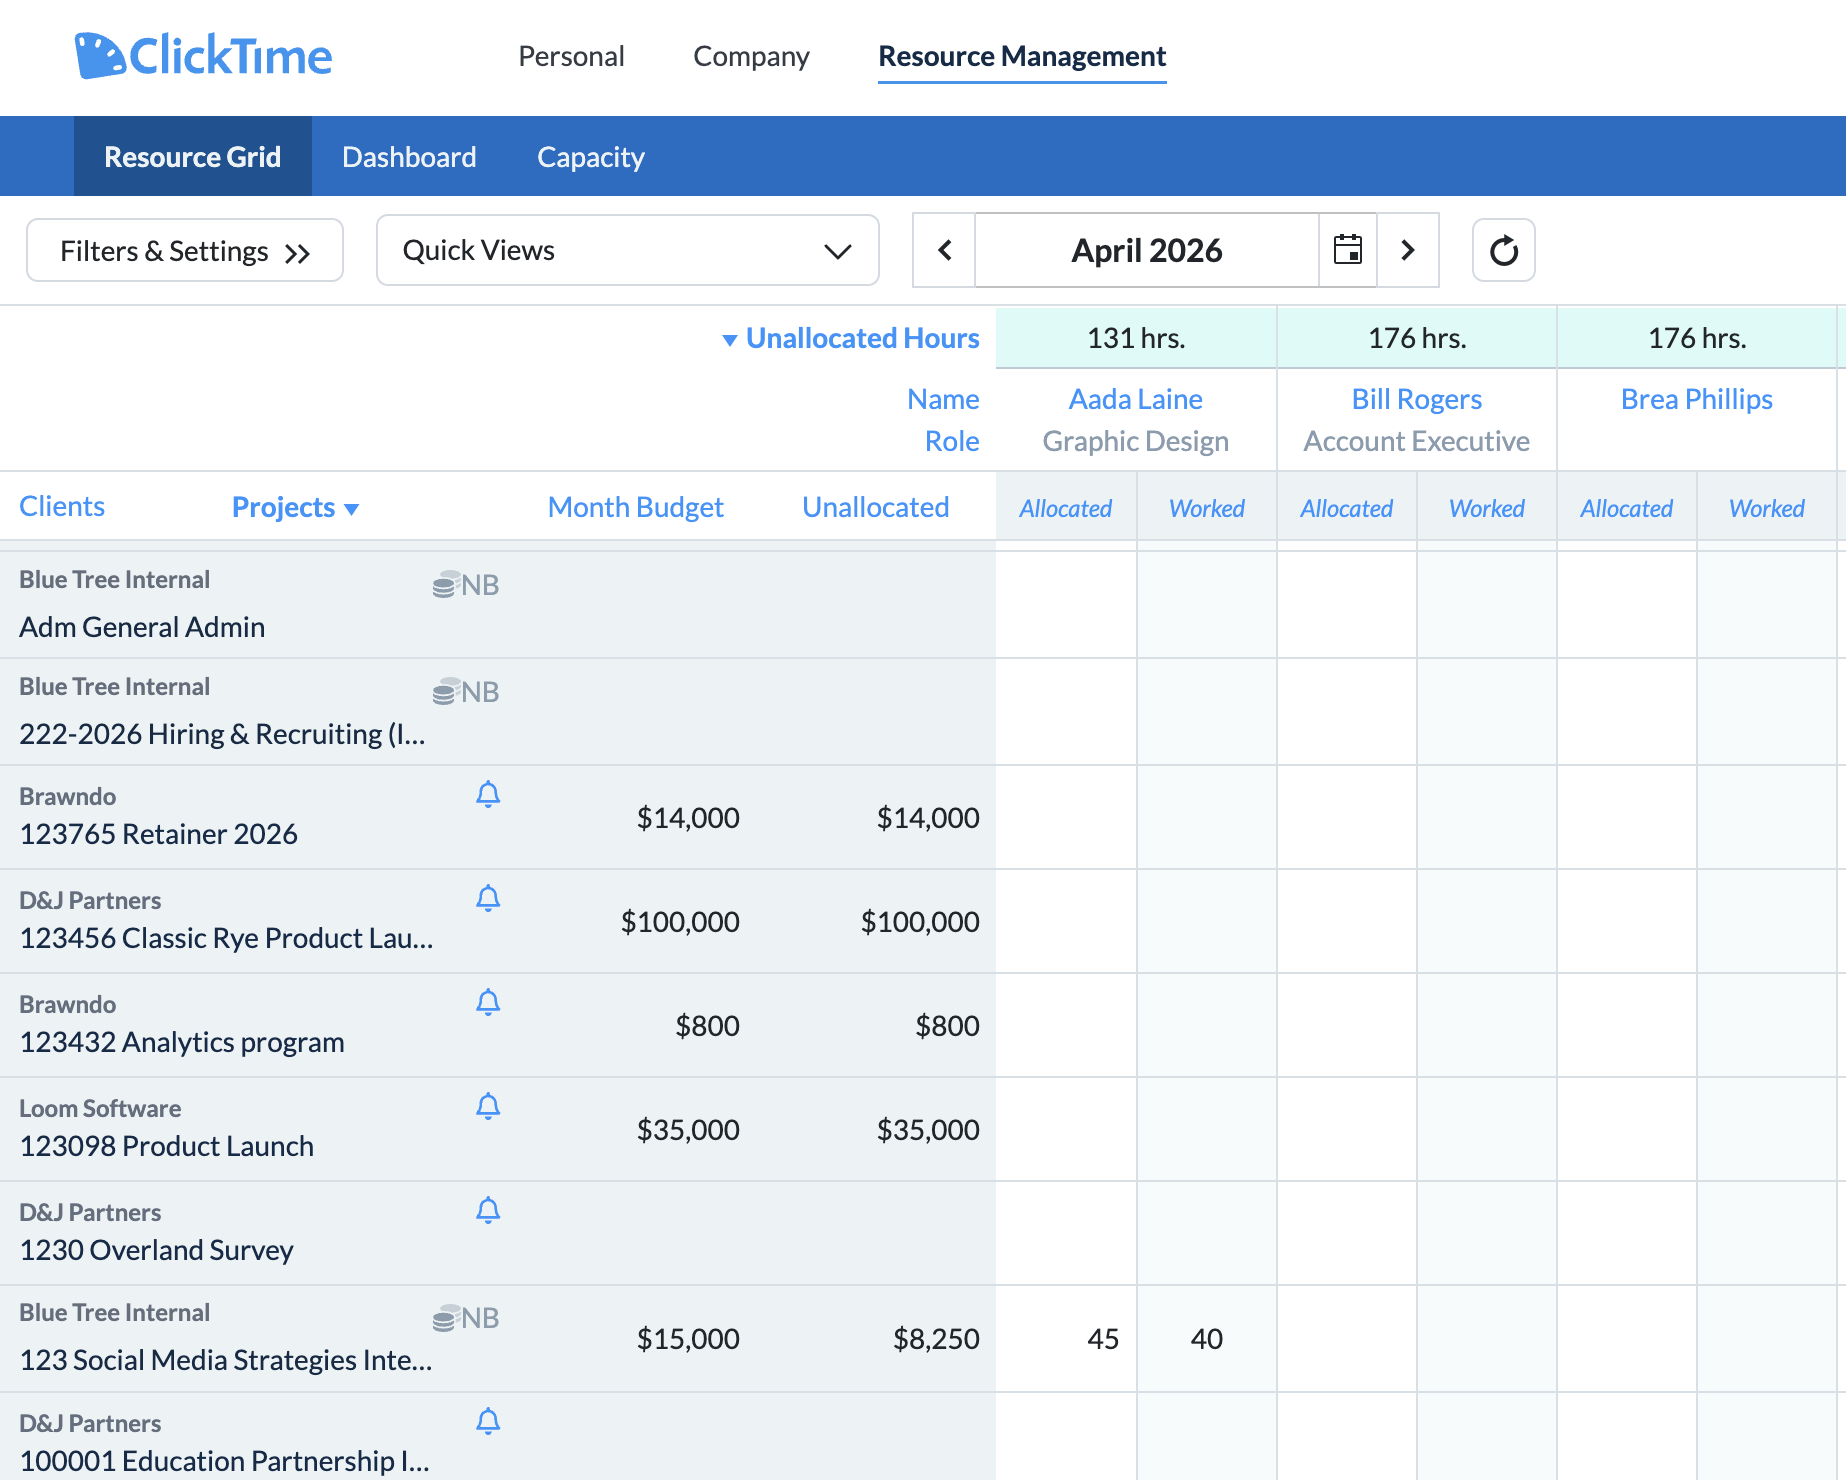Advance to next month arrow
1846x1480 pixels.
[1408, 250]
